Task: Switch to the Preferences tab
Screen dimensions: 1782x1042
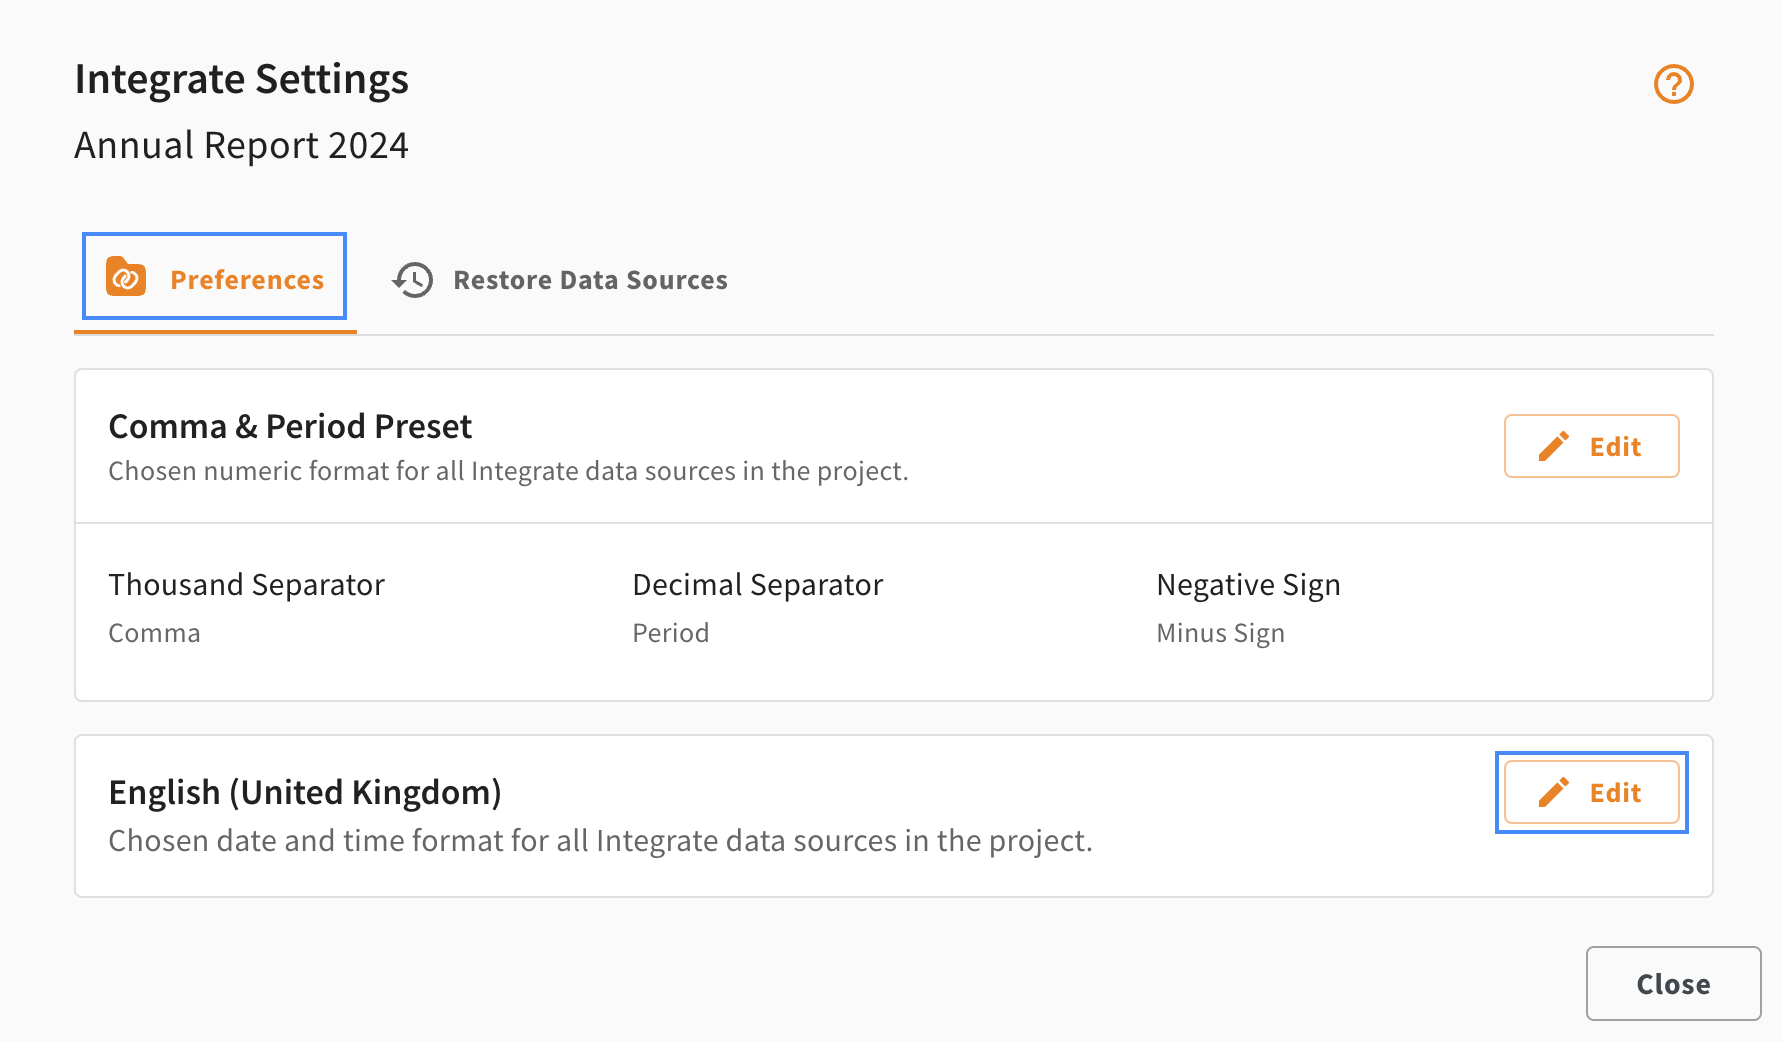Action: point(214,277)
